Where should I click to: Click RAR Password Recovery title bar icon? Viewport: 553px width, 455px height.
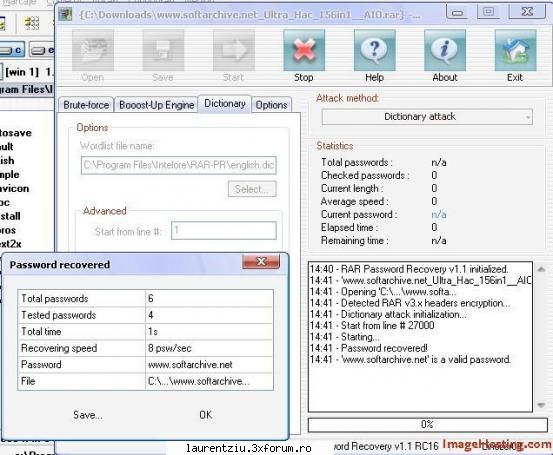pyautogui.click(x=65, y=14)
